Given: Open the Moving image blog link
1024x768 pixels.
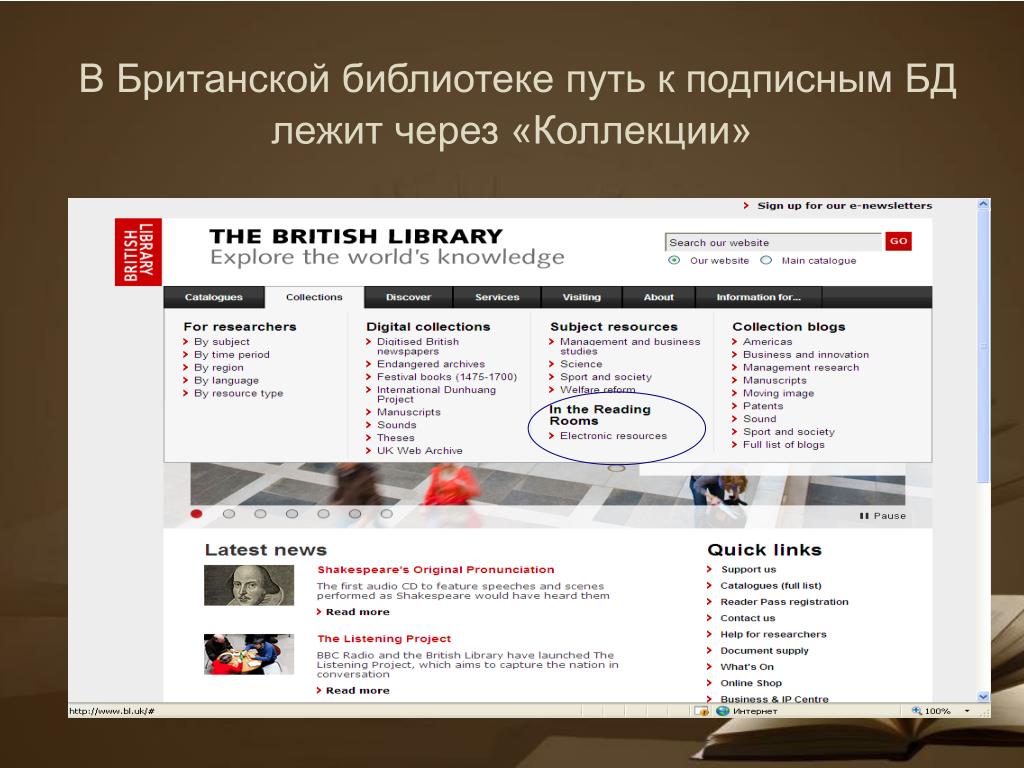Looking at the screenshot, I should 778,393.
